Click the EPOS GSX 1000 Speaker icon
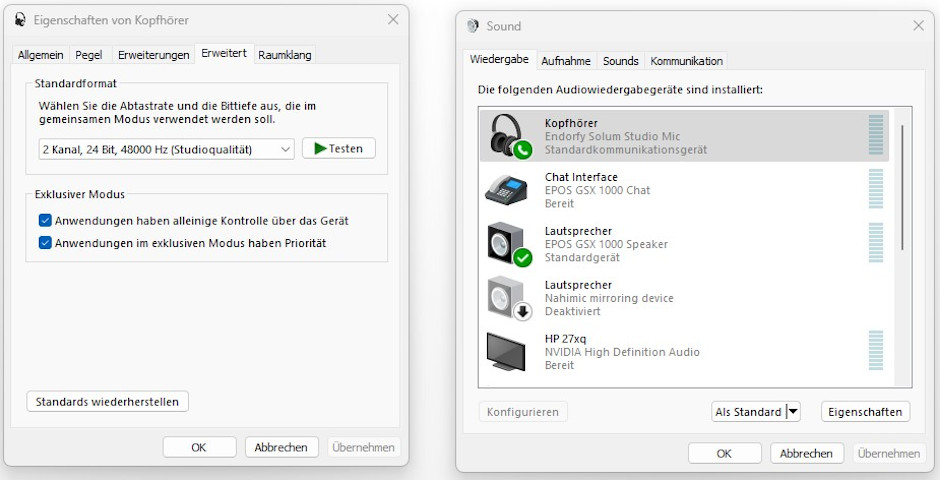 (509, 243)
